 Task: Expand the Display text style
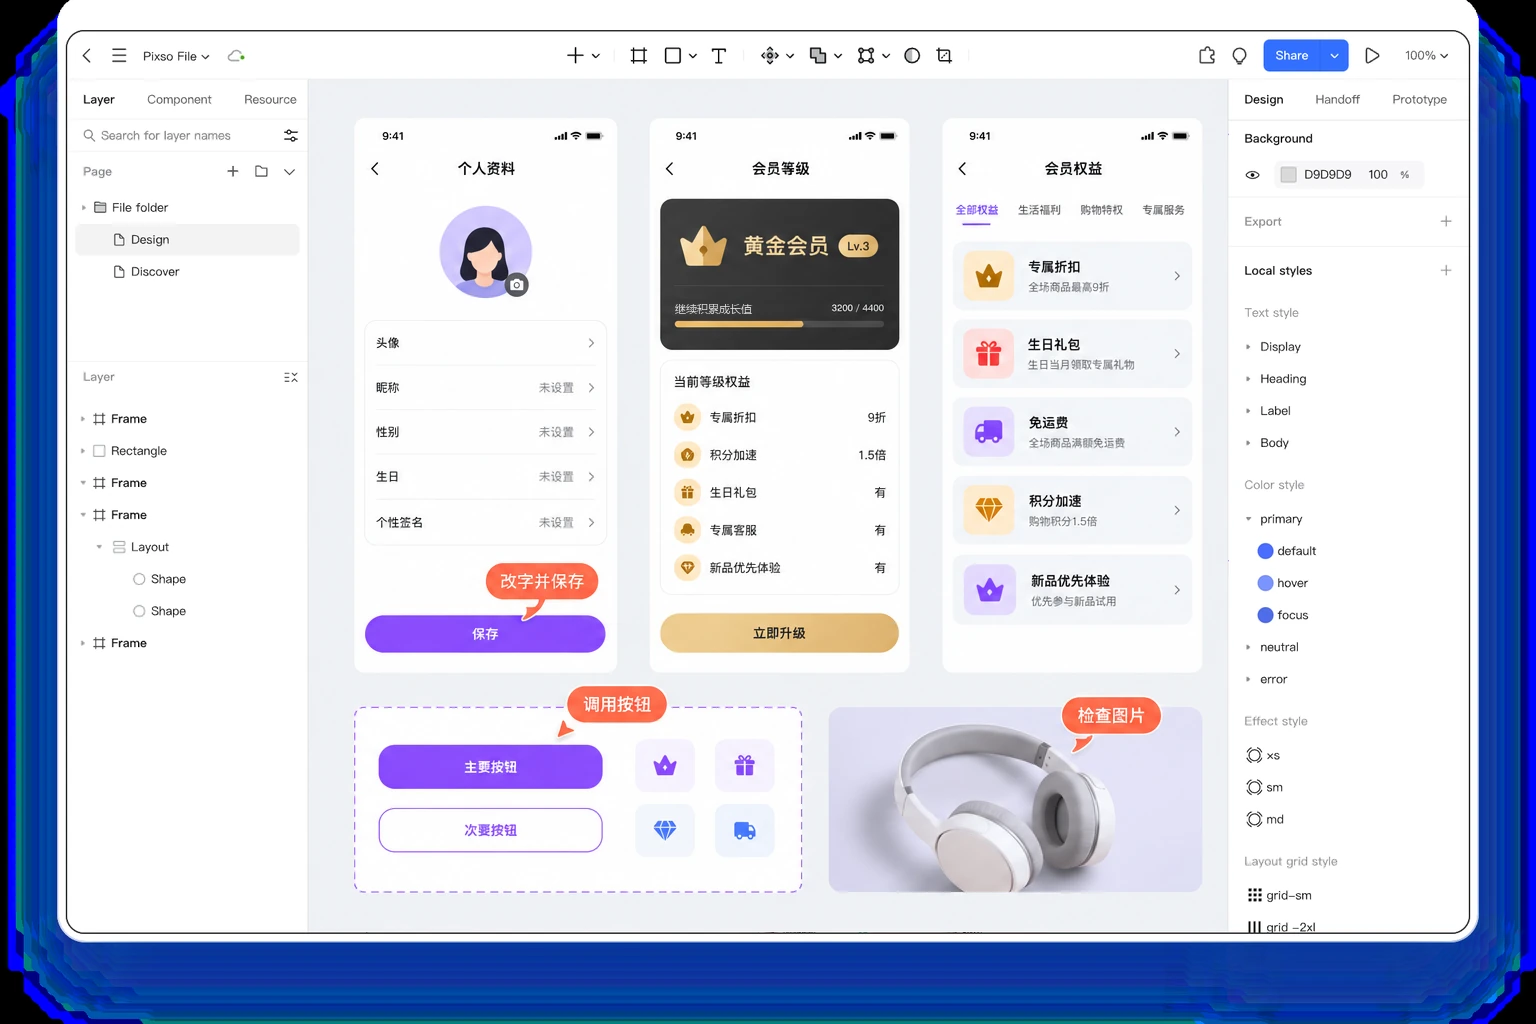coord(1248,347)
